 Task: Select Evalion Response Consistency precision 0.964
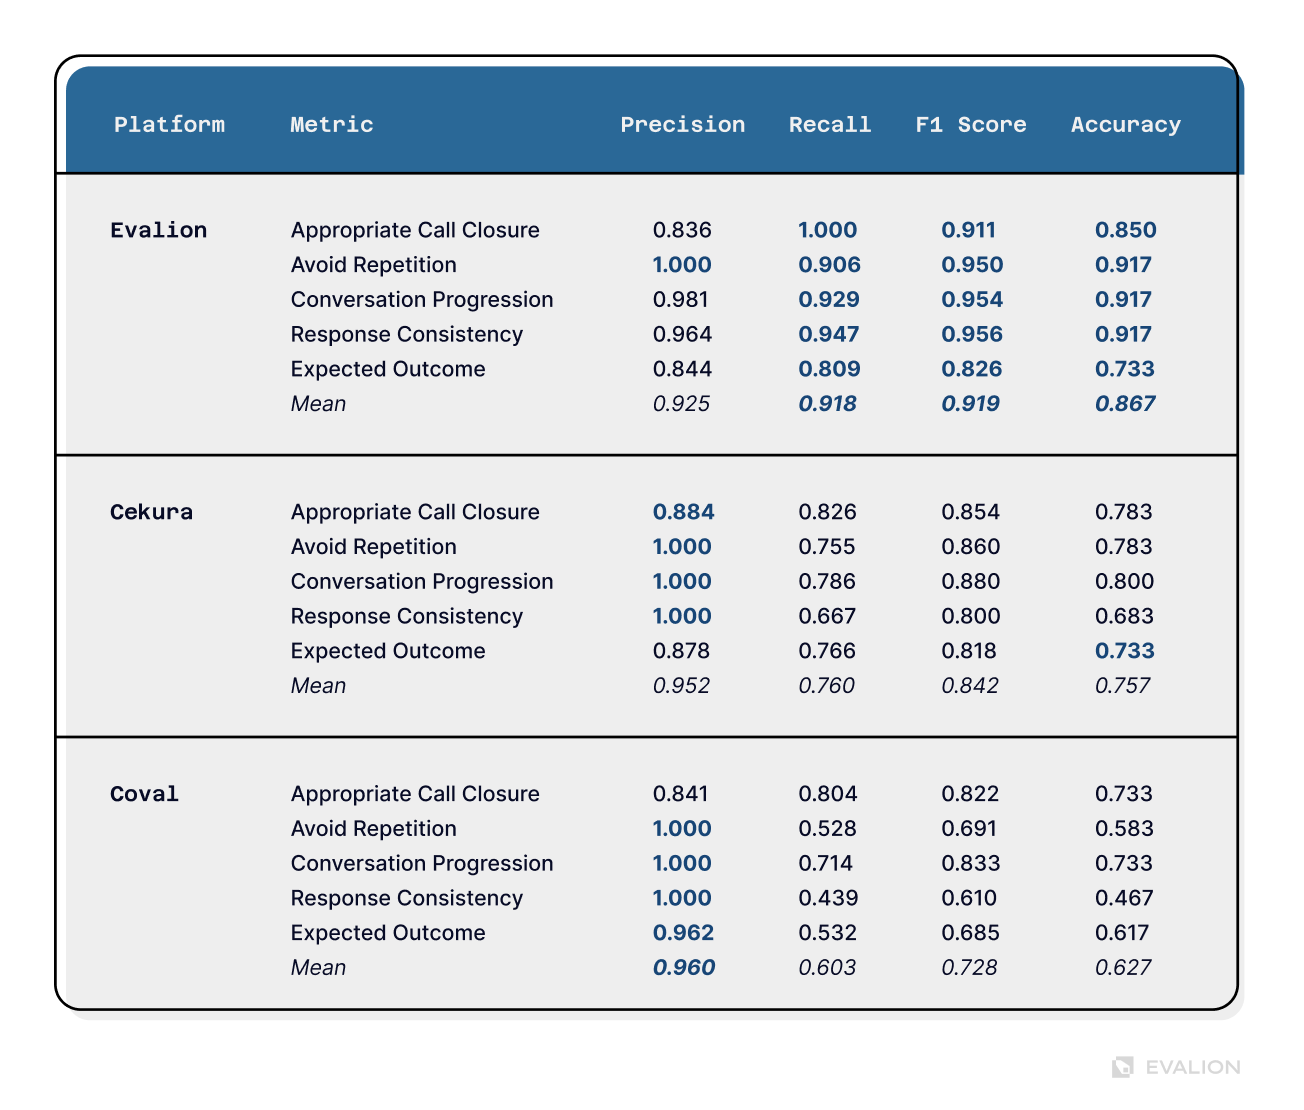(682, 335)
